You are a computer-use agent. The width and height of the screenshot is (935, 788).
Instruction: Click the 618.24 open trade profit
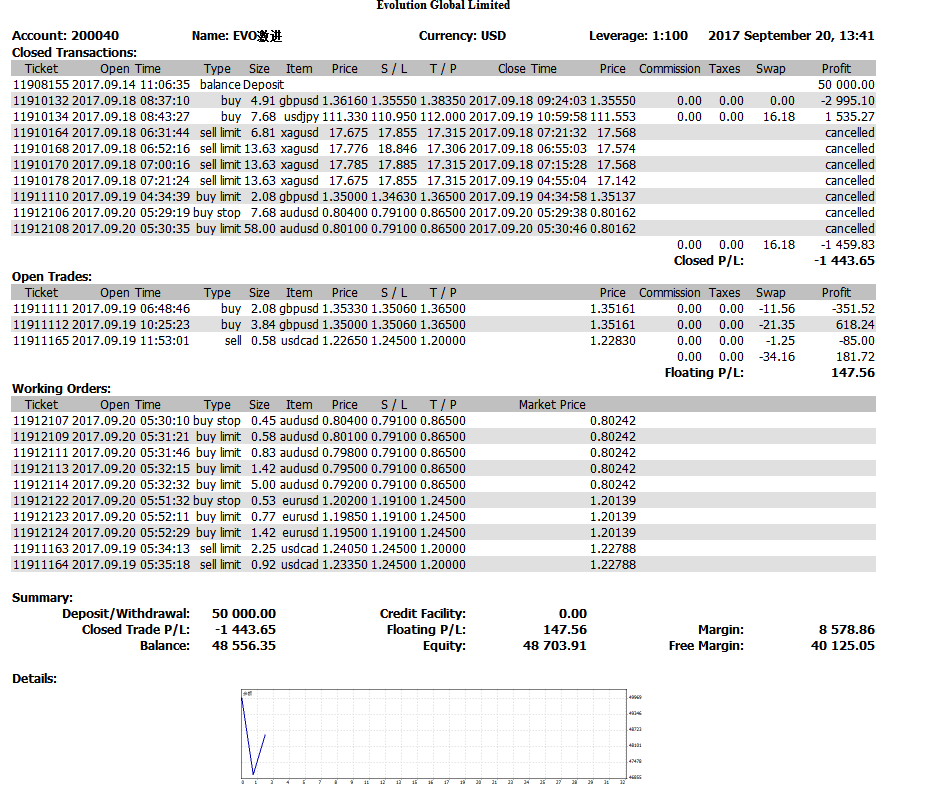pyautogui.click(x=855, y=325)
